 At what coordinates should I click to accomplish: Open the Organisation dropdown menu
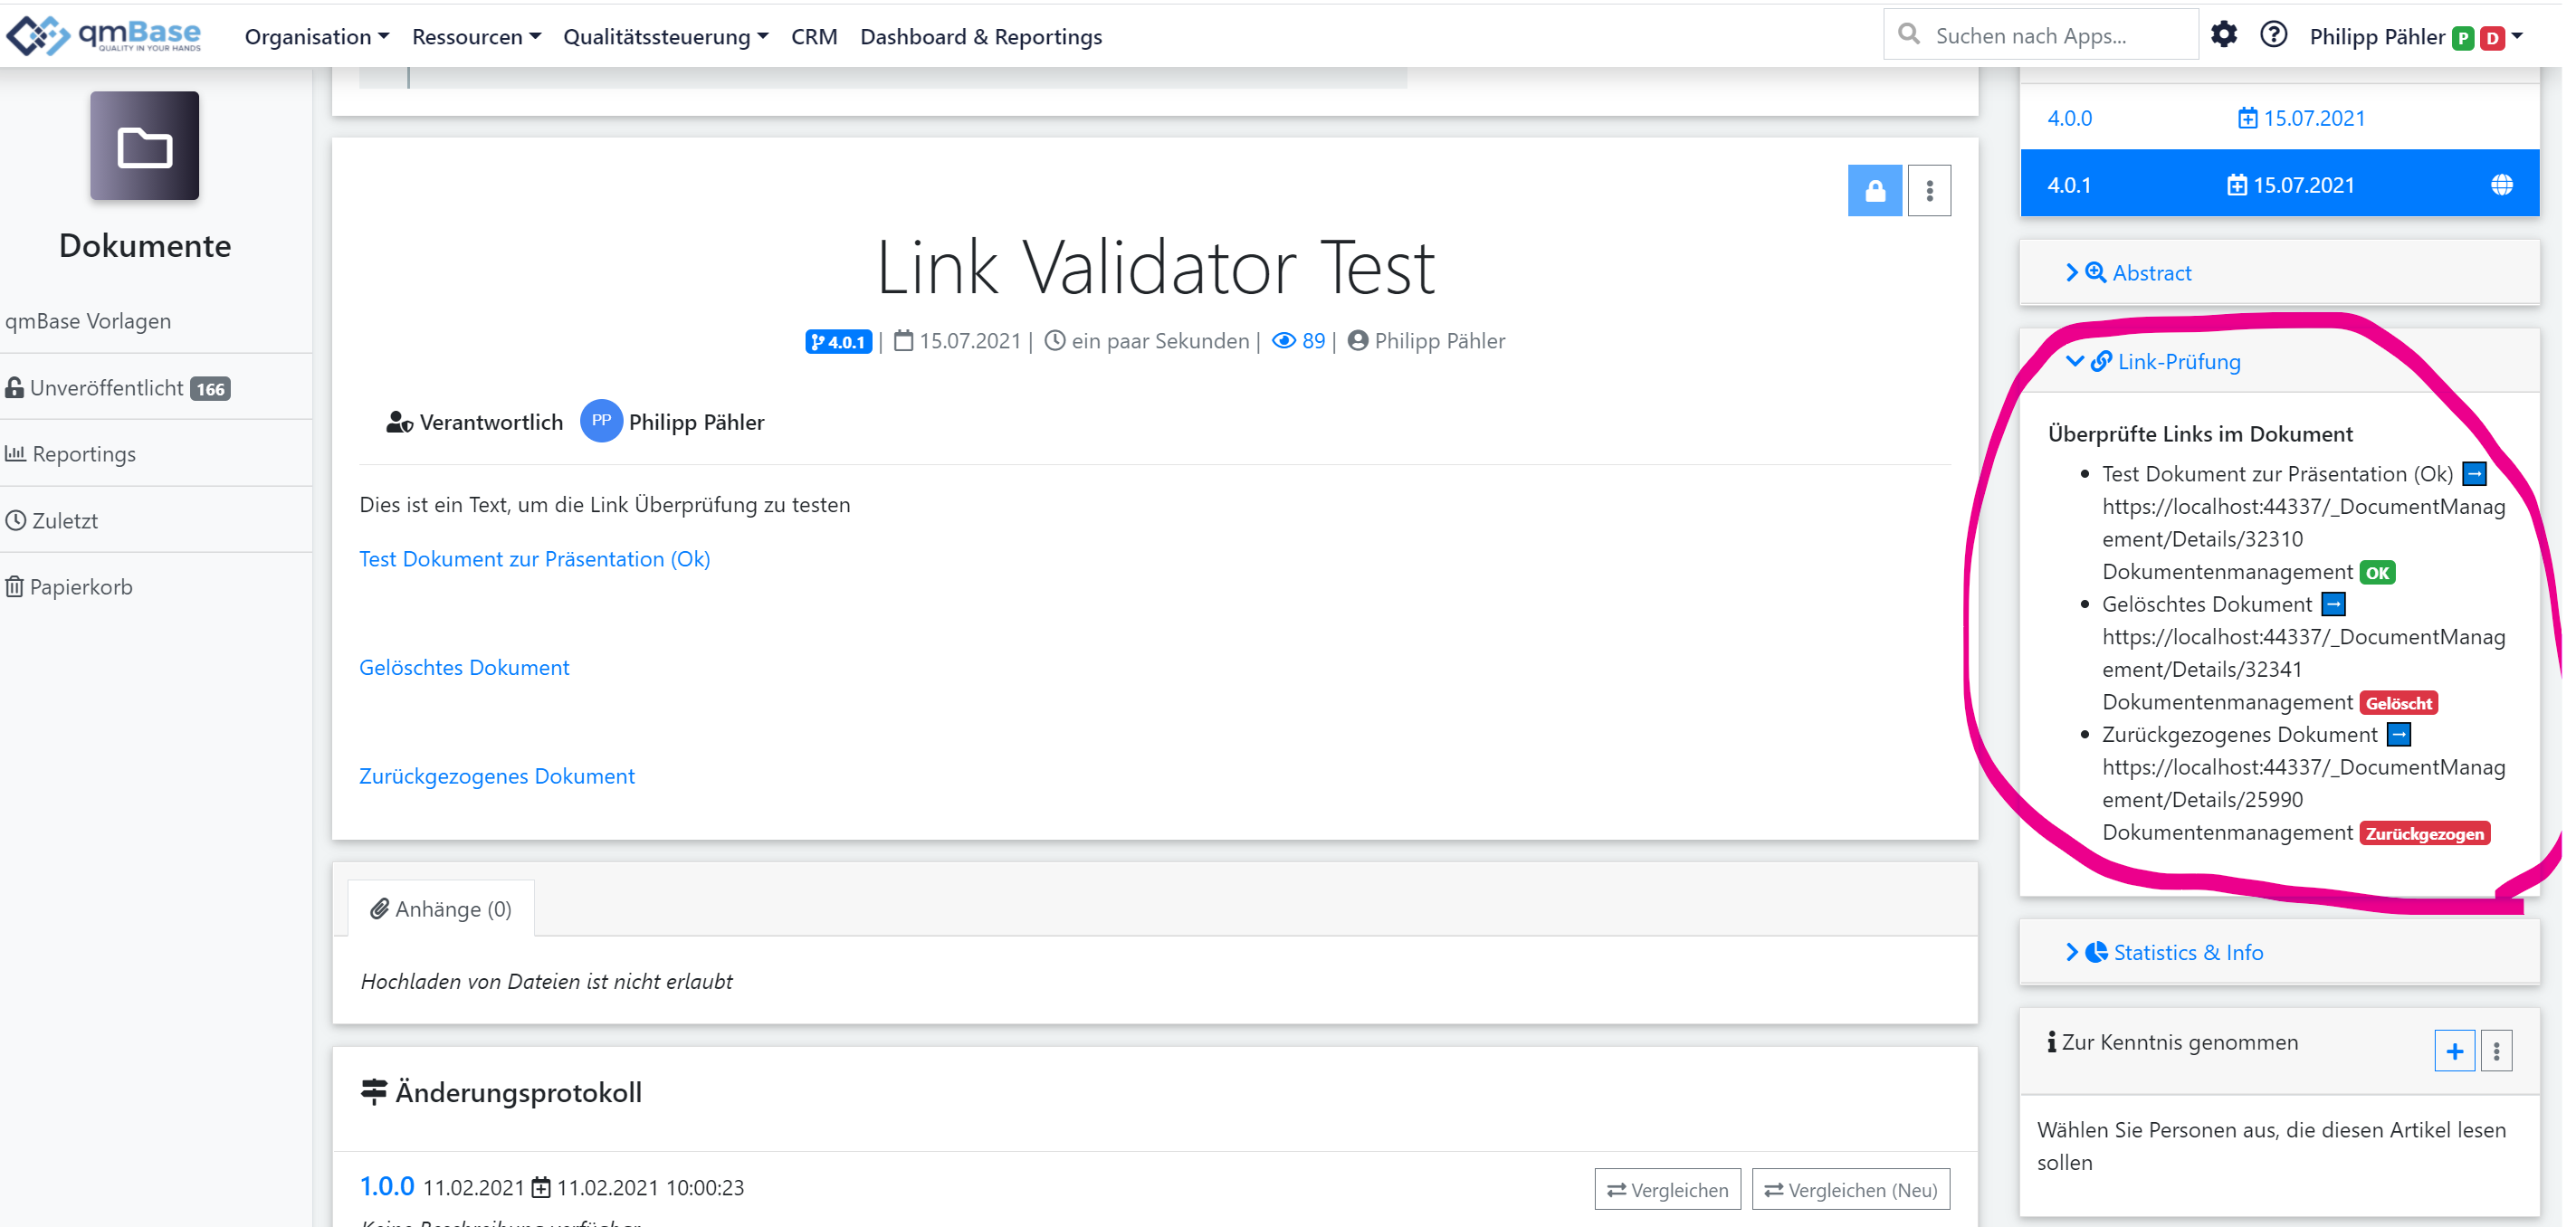(317, 37)
